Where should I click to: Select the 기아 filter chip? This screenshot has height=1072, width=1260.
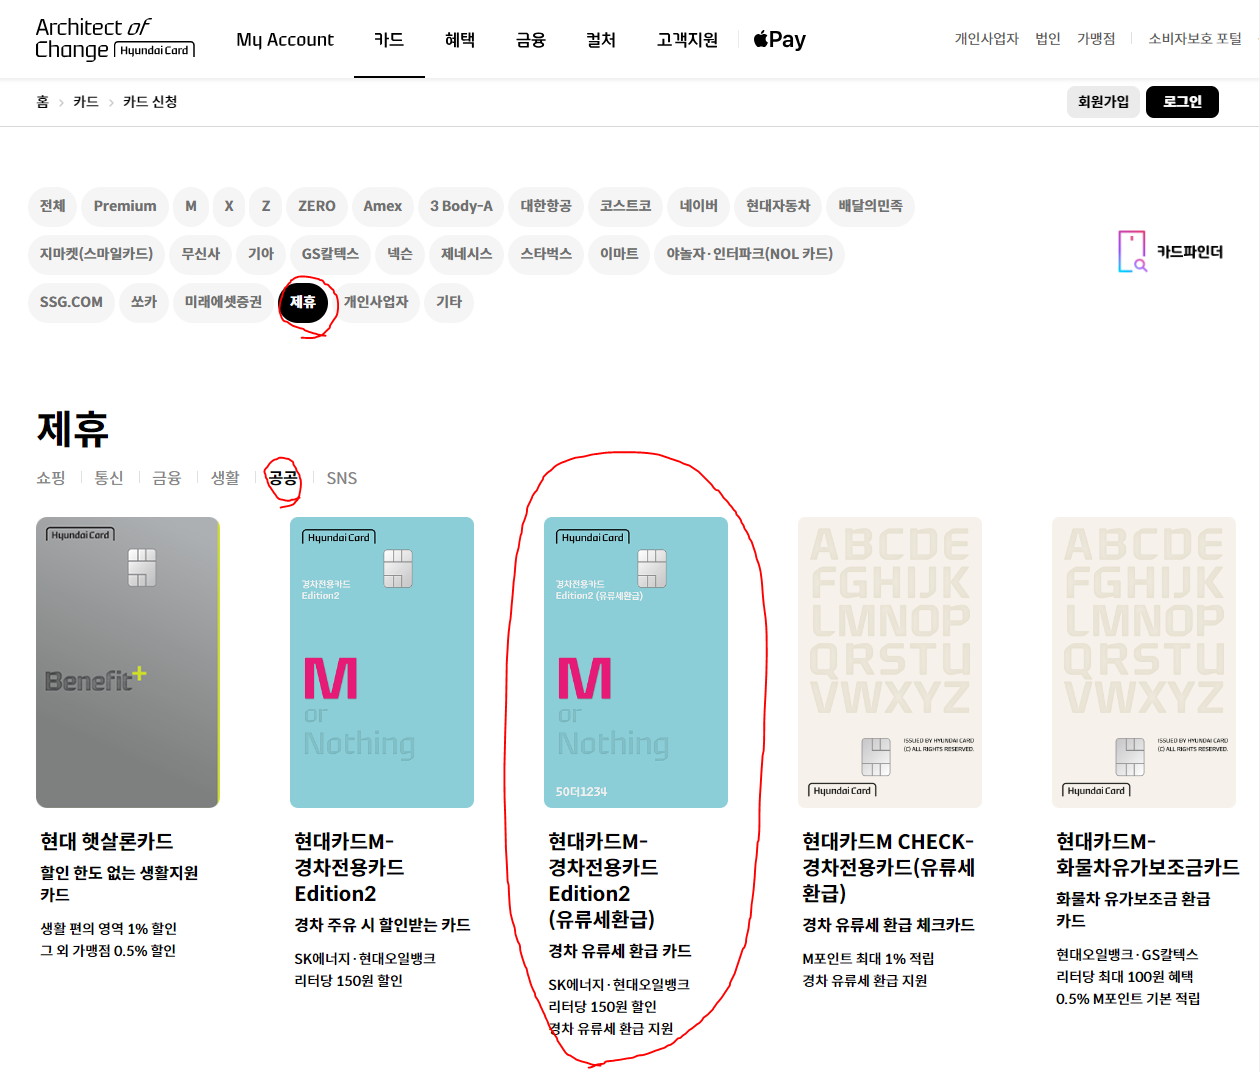(261, 254)
